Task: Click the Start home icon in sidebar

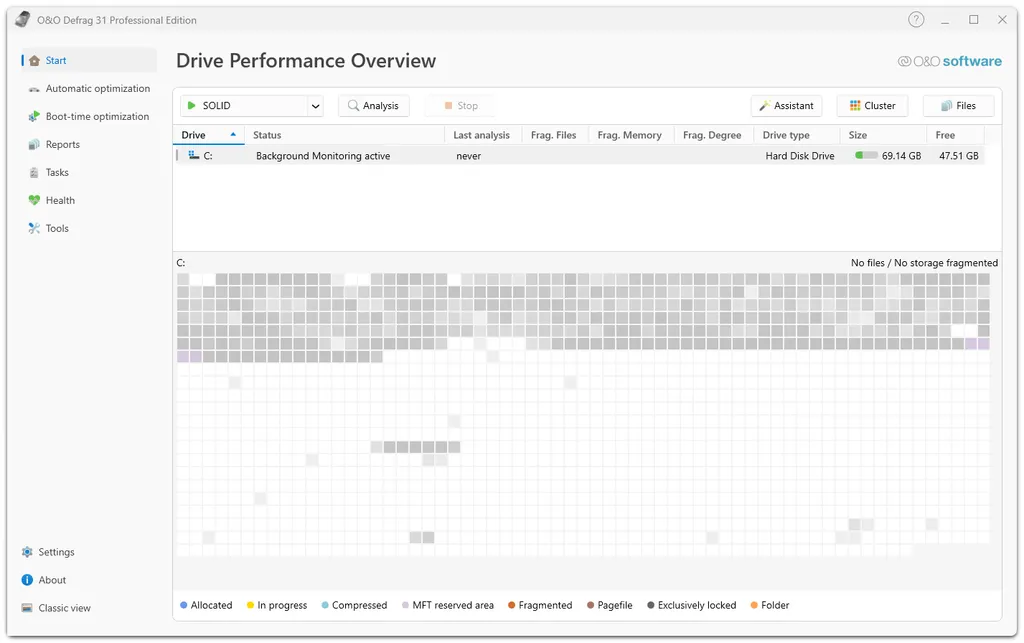Action: point(35,61)
